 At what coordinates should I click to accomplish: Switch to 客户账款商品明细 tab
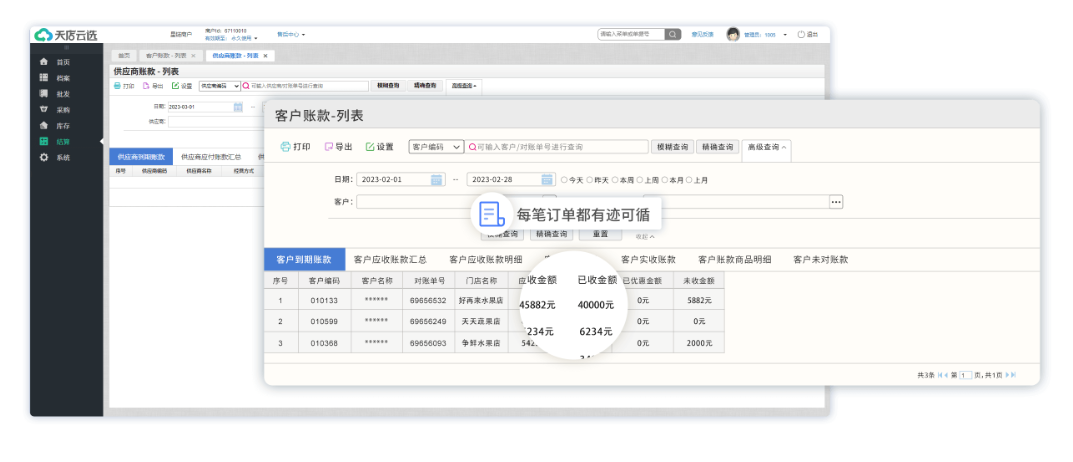[735, 260]
